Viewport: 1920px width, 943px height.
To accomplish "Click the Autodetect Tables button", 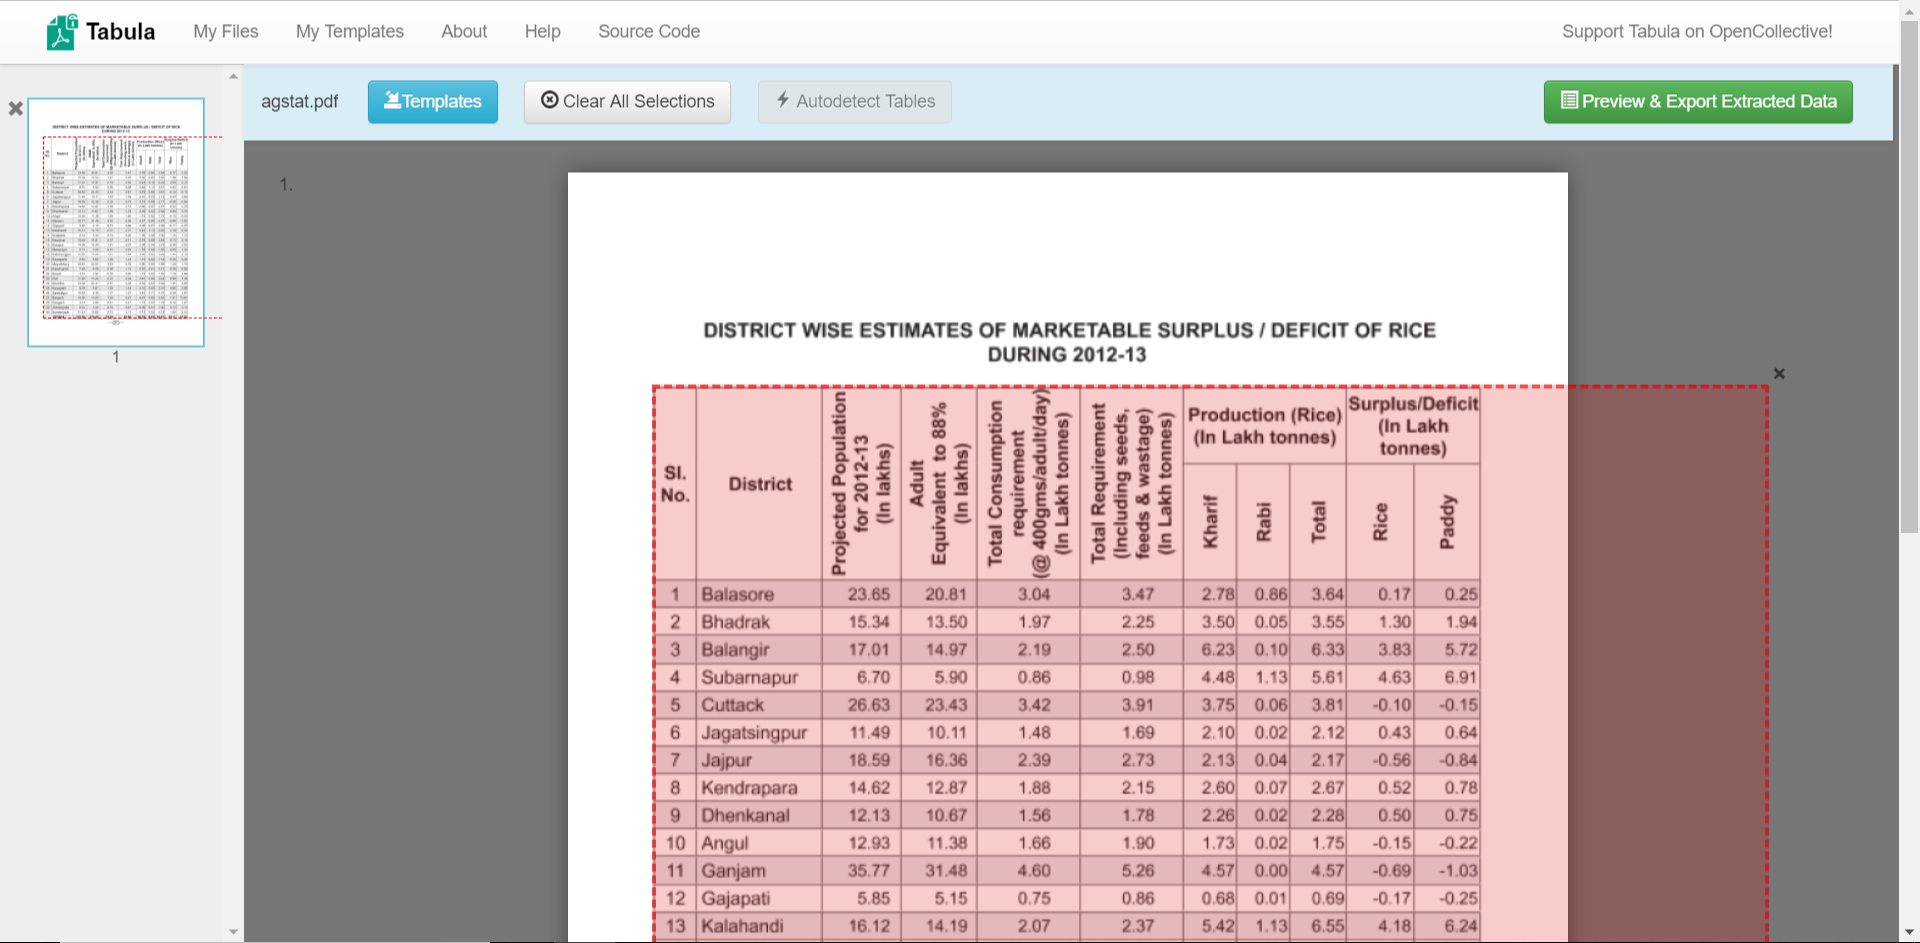I will [854, 102].
